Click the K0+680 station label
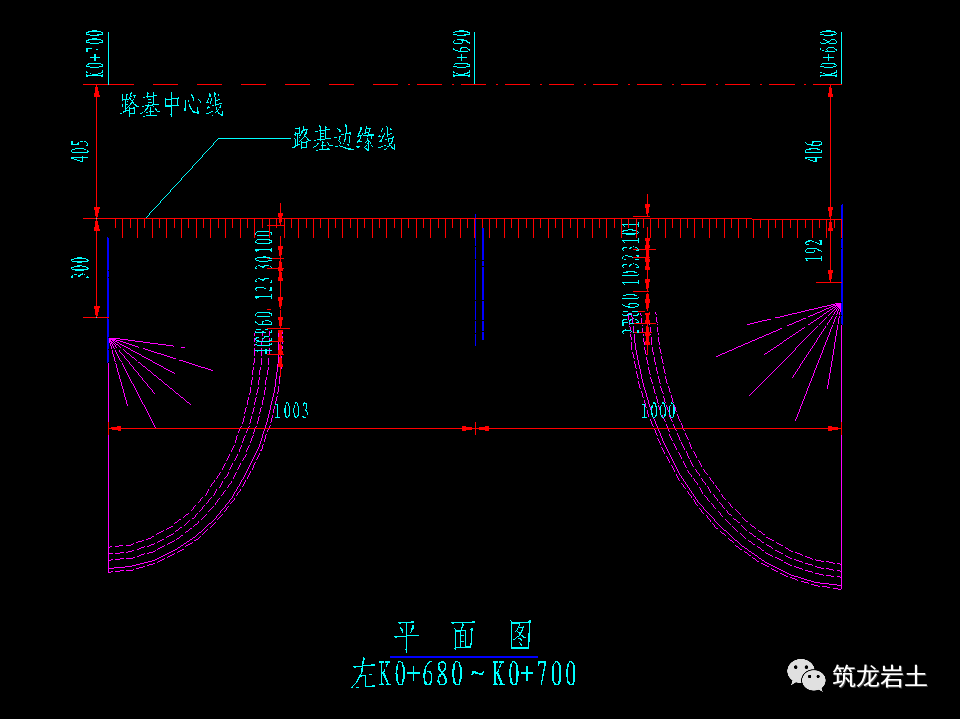The height and width of the screenshot is (720, 960). (829, 54)
